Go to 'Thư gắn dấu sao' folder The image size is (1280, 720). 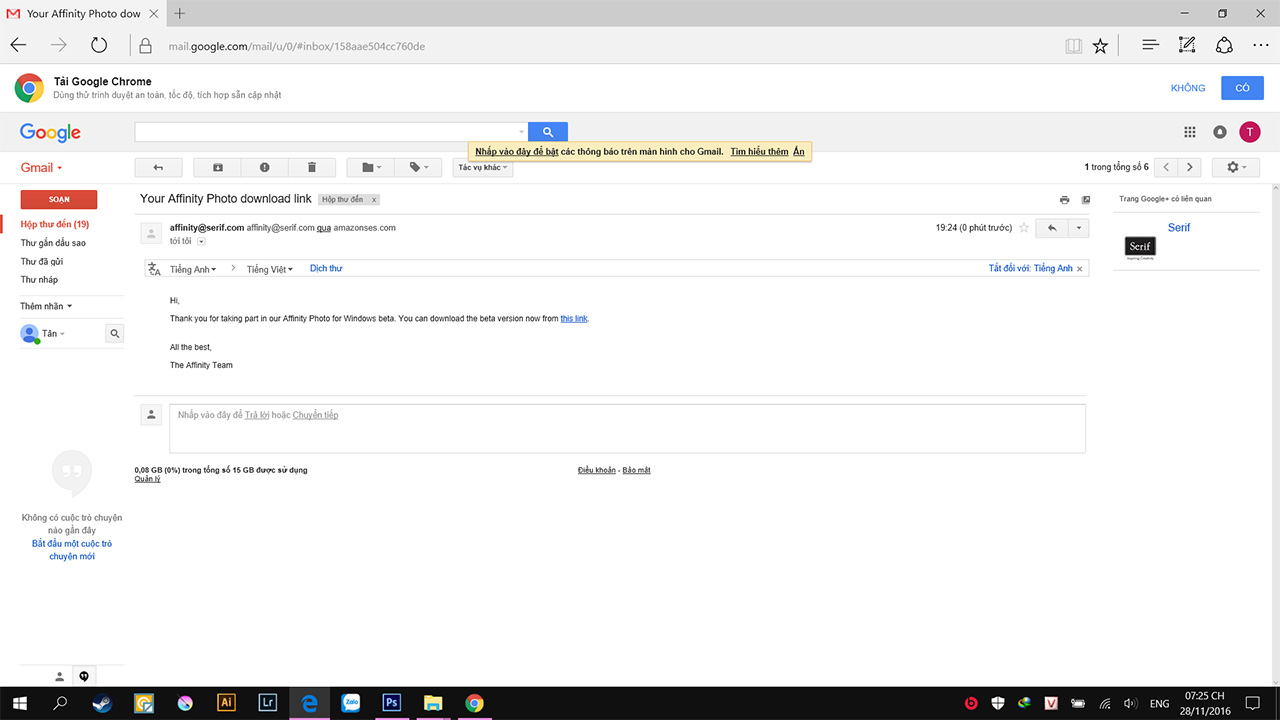(x=53, y=243)
